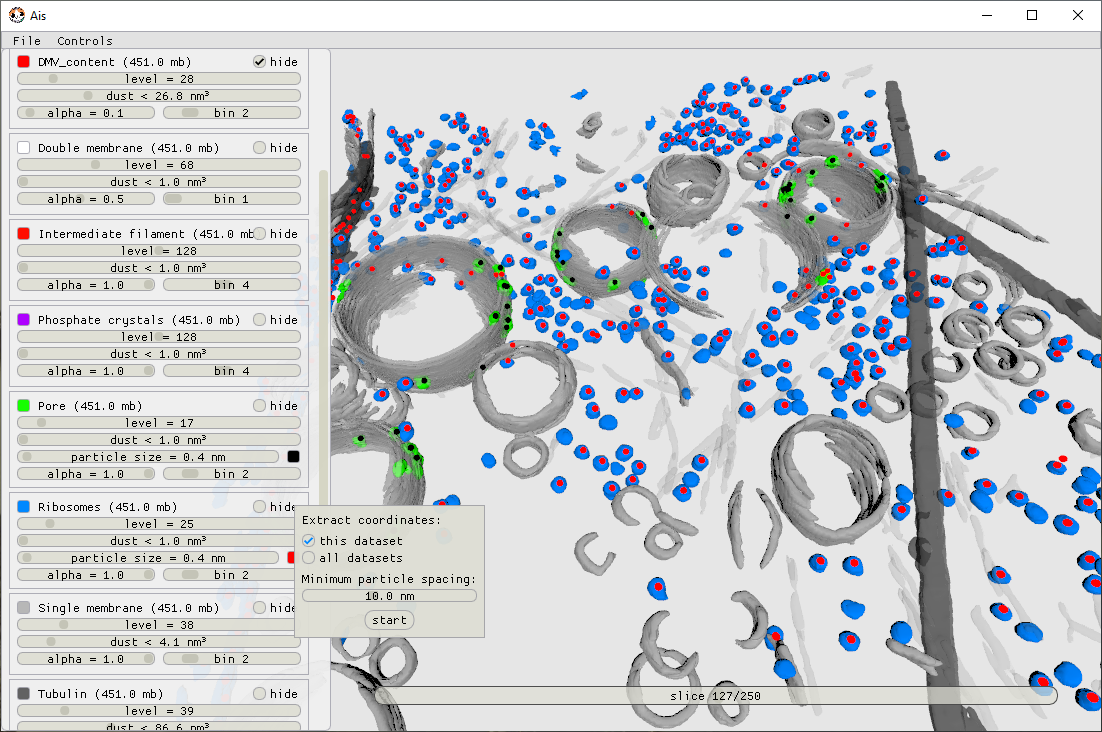Image resolution: width=1102 pixels, height=732 pixels.
Task: Click Ribosomes particle size = 0.4 nm slider
Action: pos(148,558)
